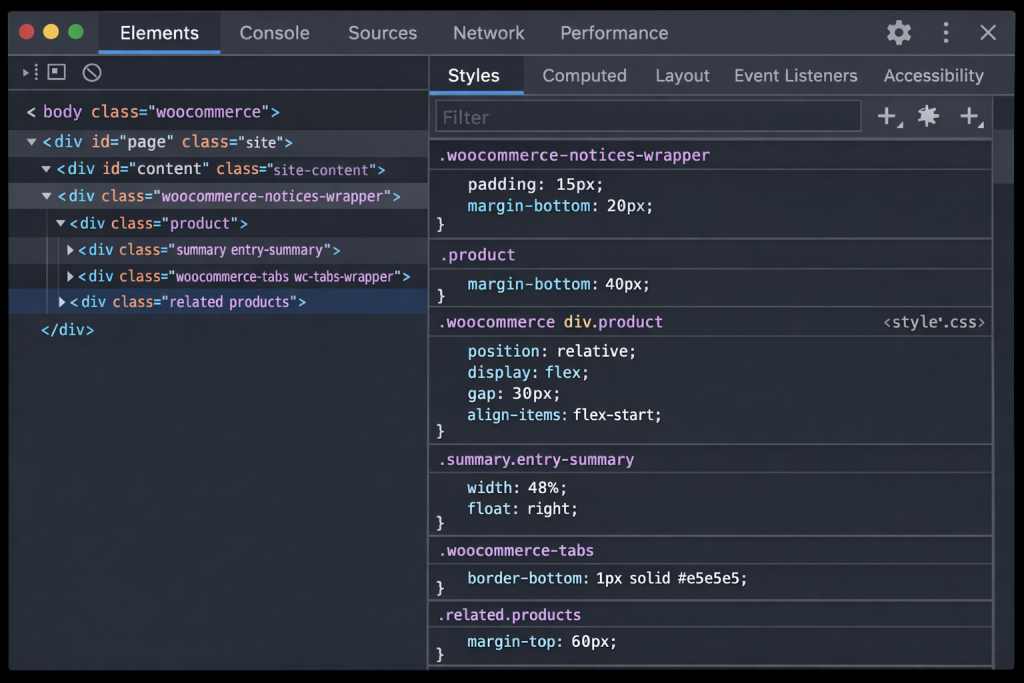Image resolution: width=1024 pixels, height=683 pixels.
Task: Open the style.css source link
Action: [x=934, y=323]
